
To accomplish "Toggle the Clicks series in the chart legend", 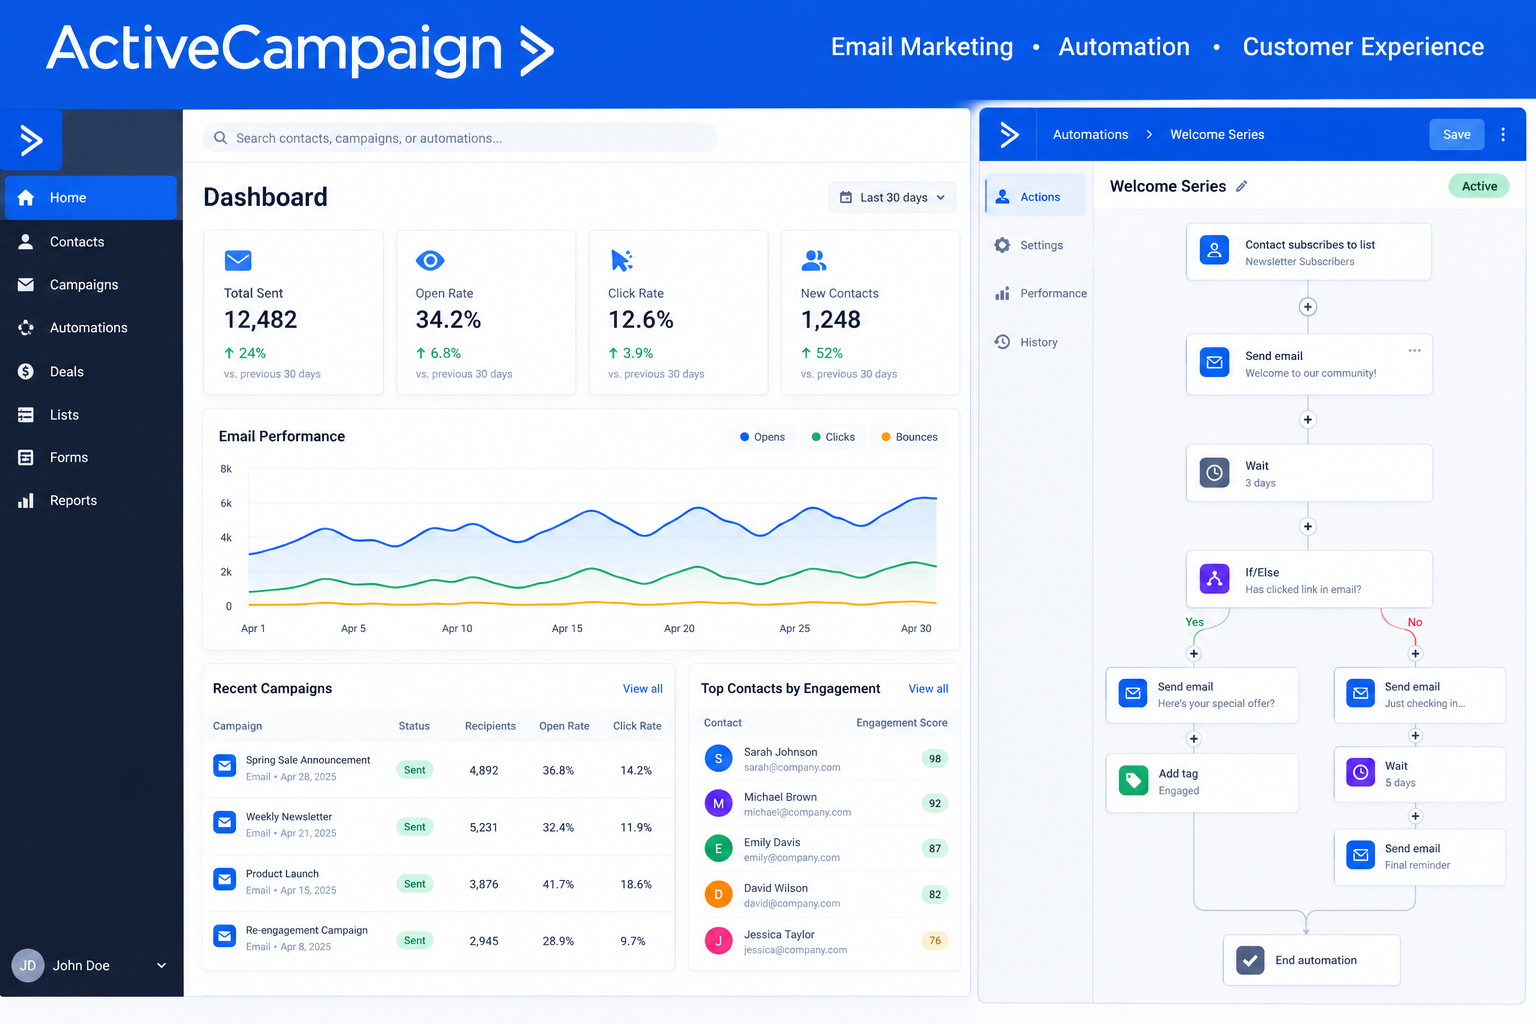I will click(x=833, y=437).
